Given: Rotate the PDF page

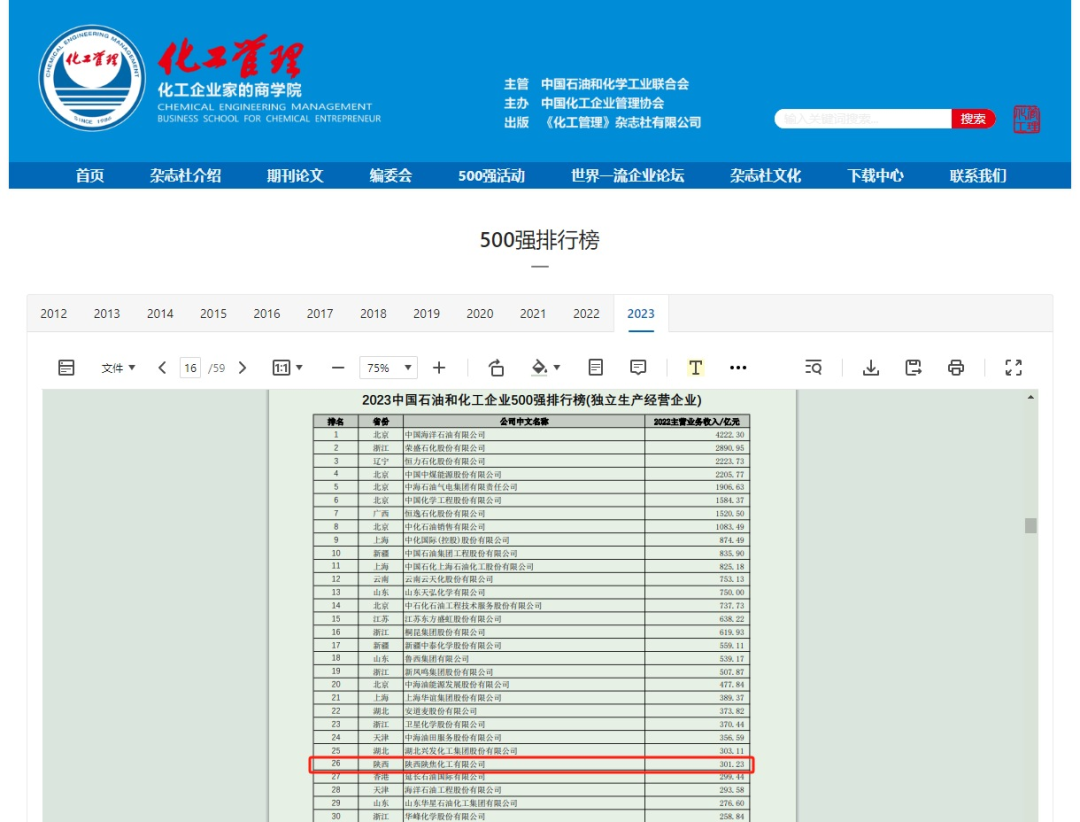Looking at the screenshot, I should pos(496,368).
